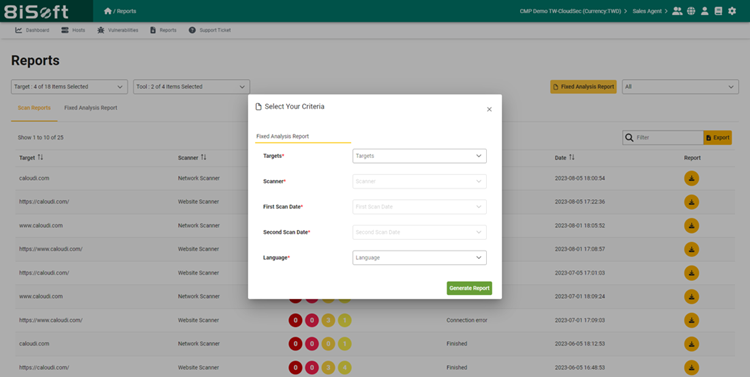Sort table by Date column arrows
The height and width of the screenshot is (377, 750).
pyautogui.click(x=572, y=157)
